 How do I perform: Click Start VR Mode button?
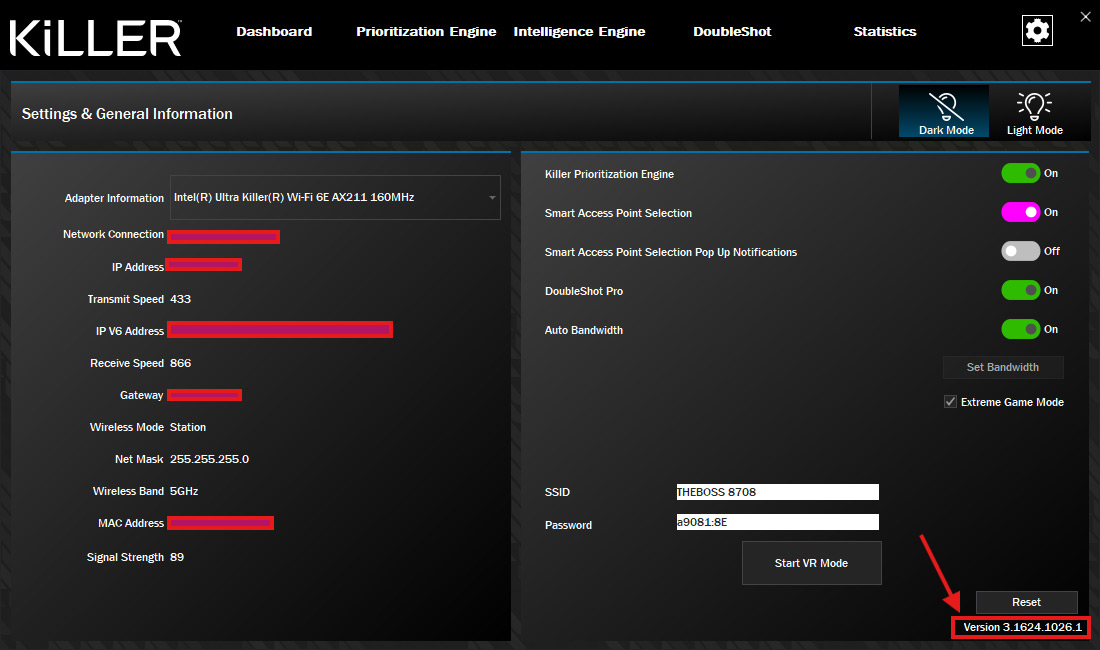tap(812, 563)
